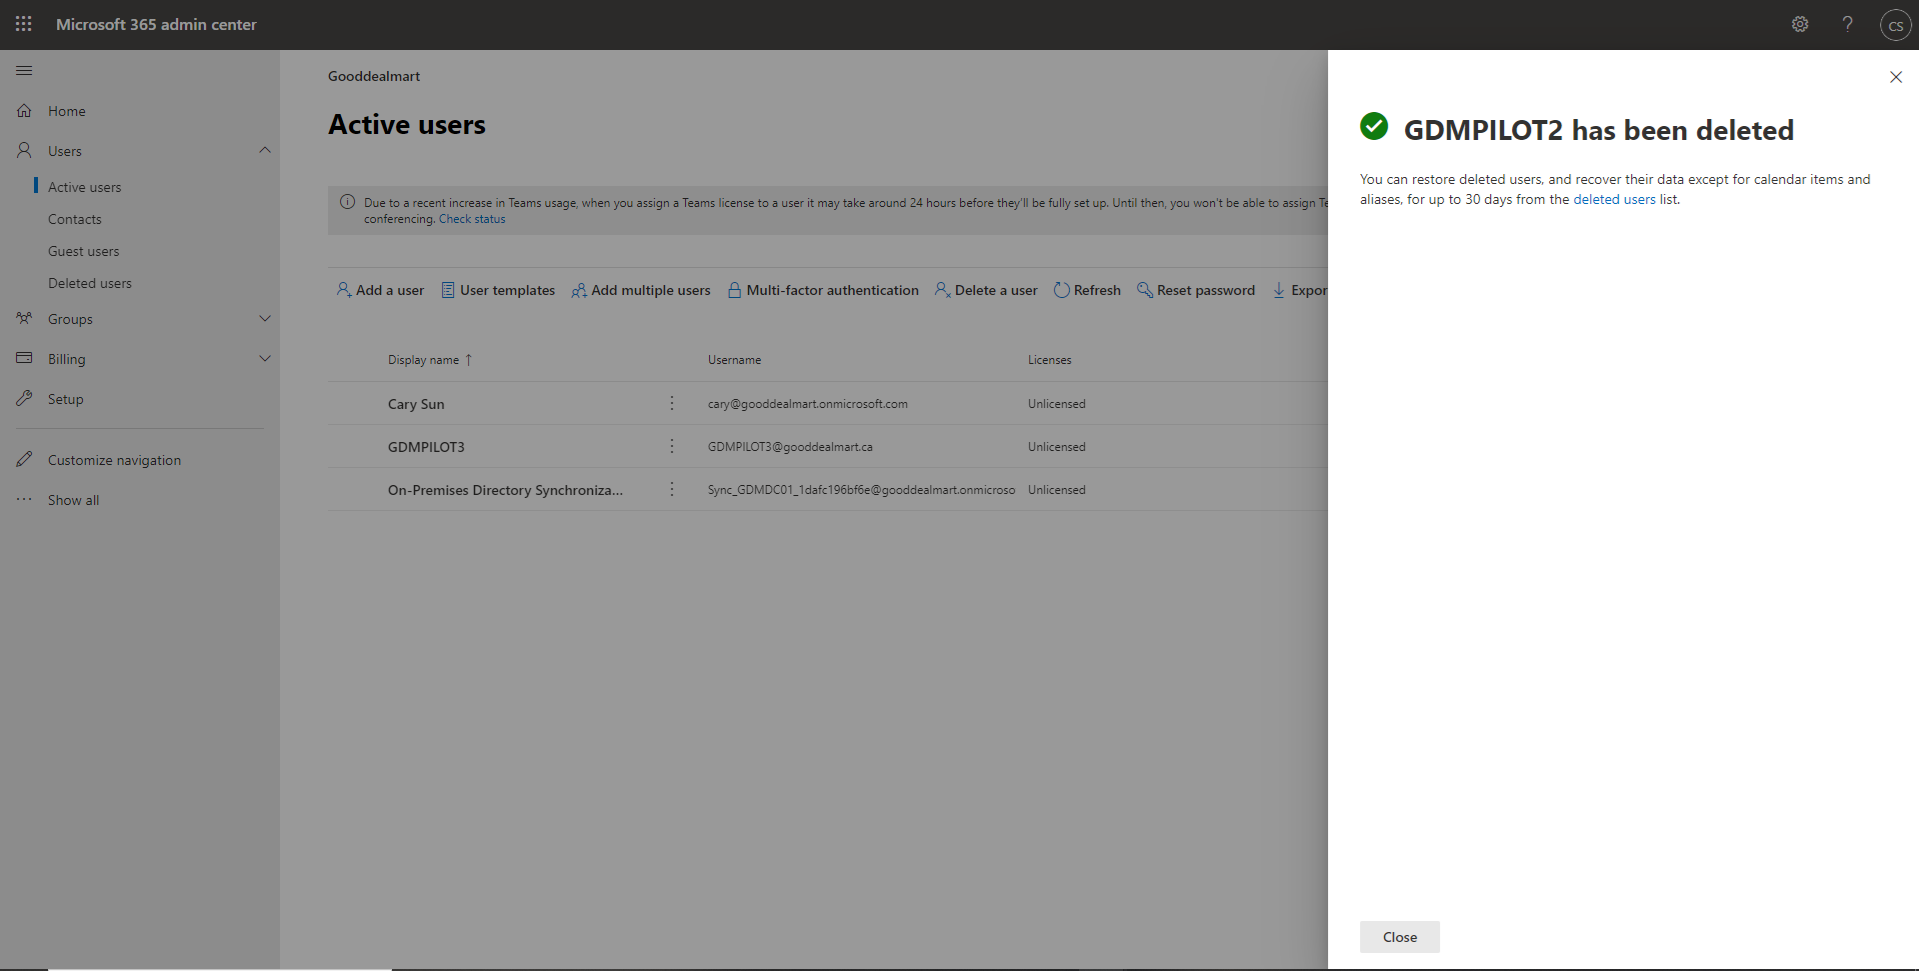Open the app launcher waffle icon

click(x=24, y=24)
